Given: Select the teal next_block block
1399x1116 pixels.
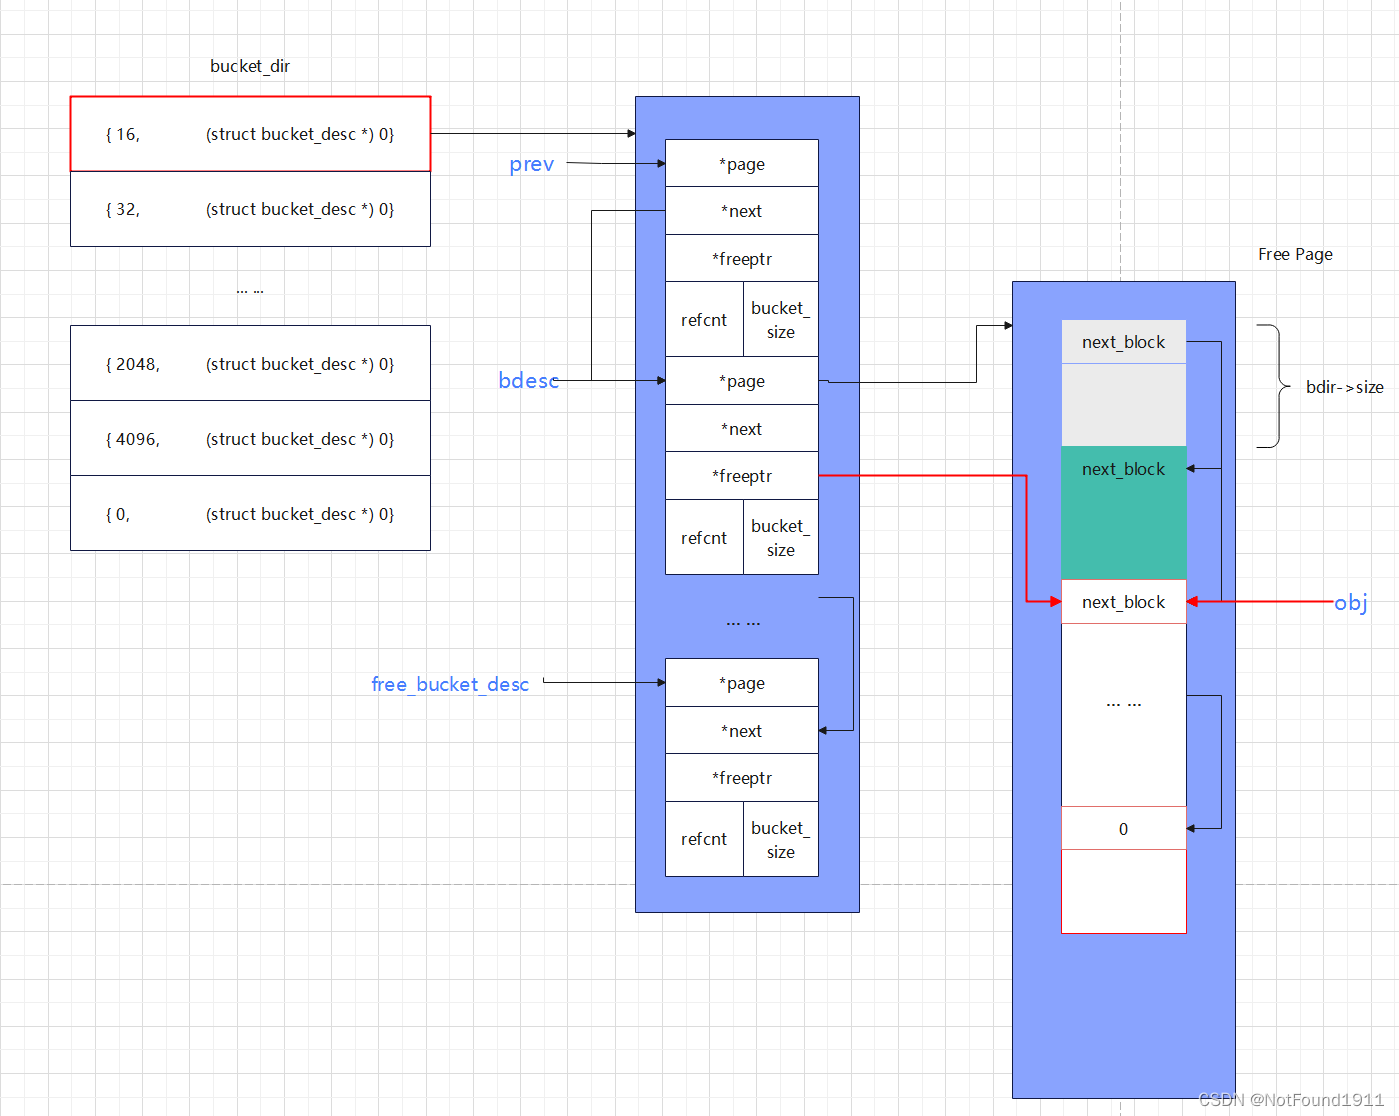Looking at the screenshot, I should point(1124,512).
